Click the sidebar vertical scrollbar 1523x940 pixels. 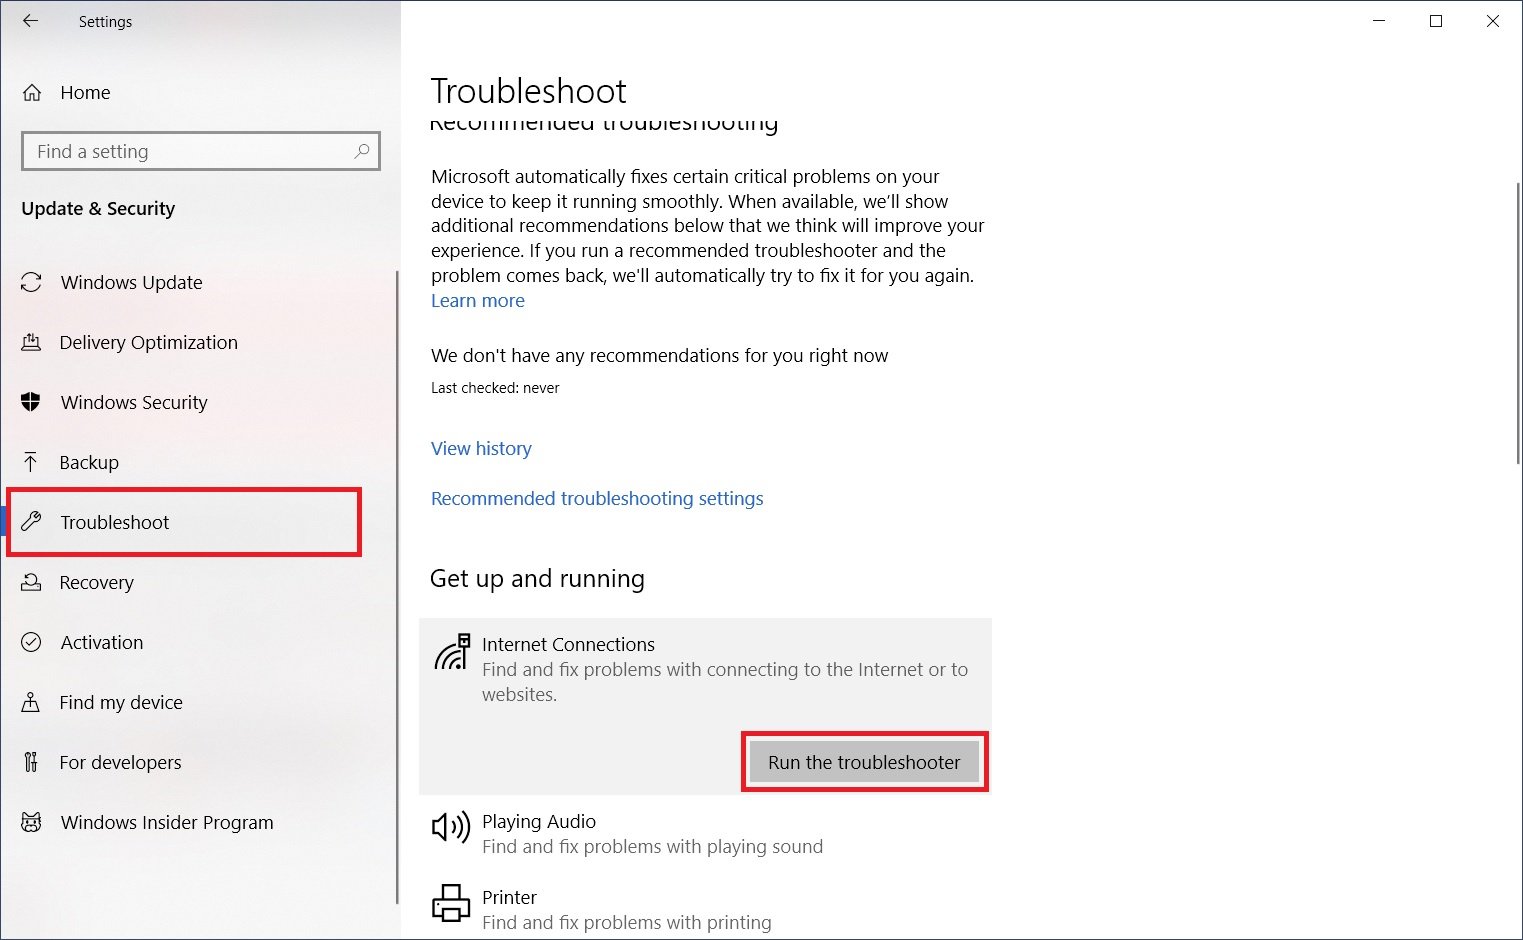397,587
